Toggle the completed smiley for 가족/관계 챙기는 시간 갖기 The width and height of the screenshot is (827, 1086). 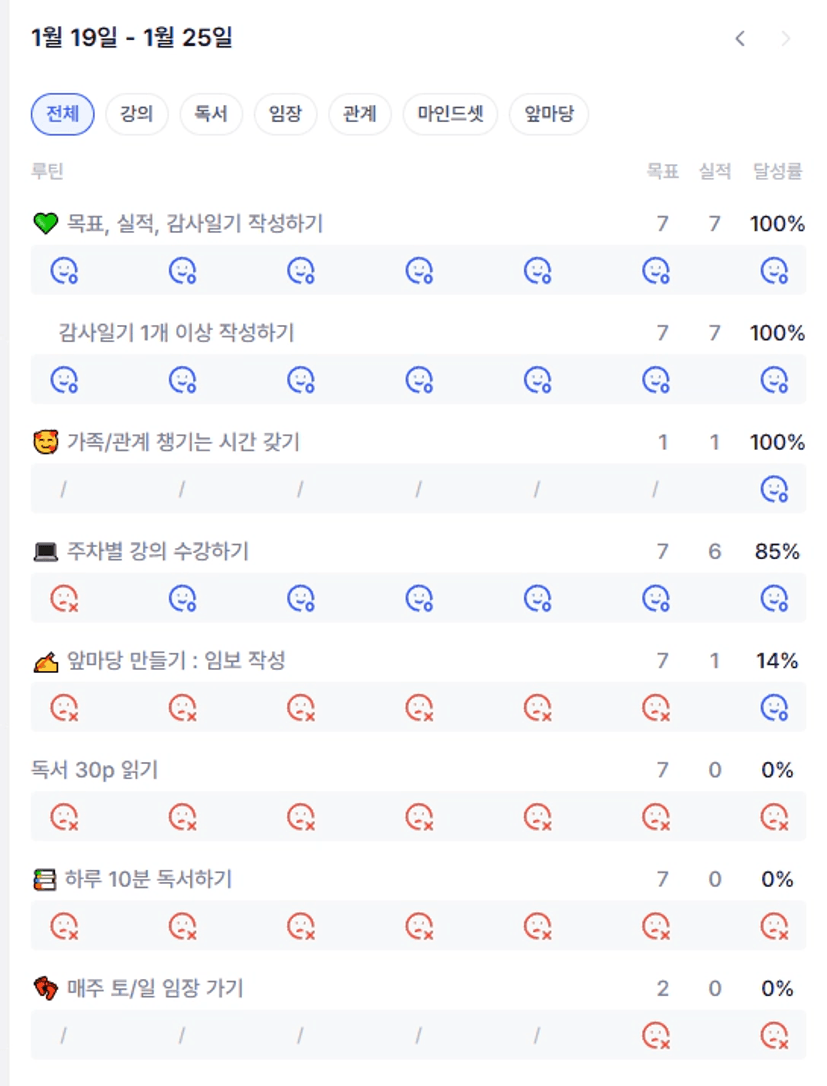click(x=774, y=489)
